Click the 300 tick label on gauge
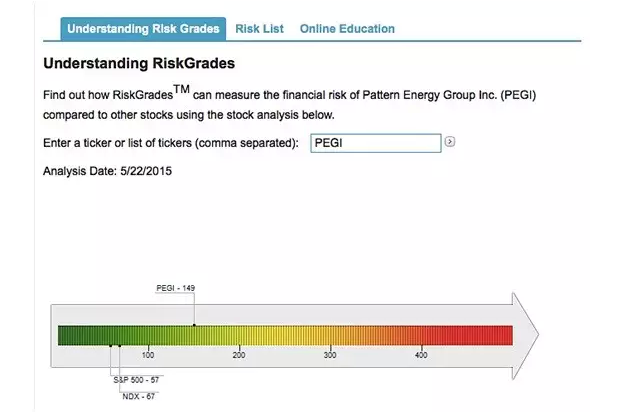625x412 pixels. (x=330, y=355)
